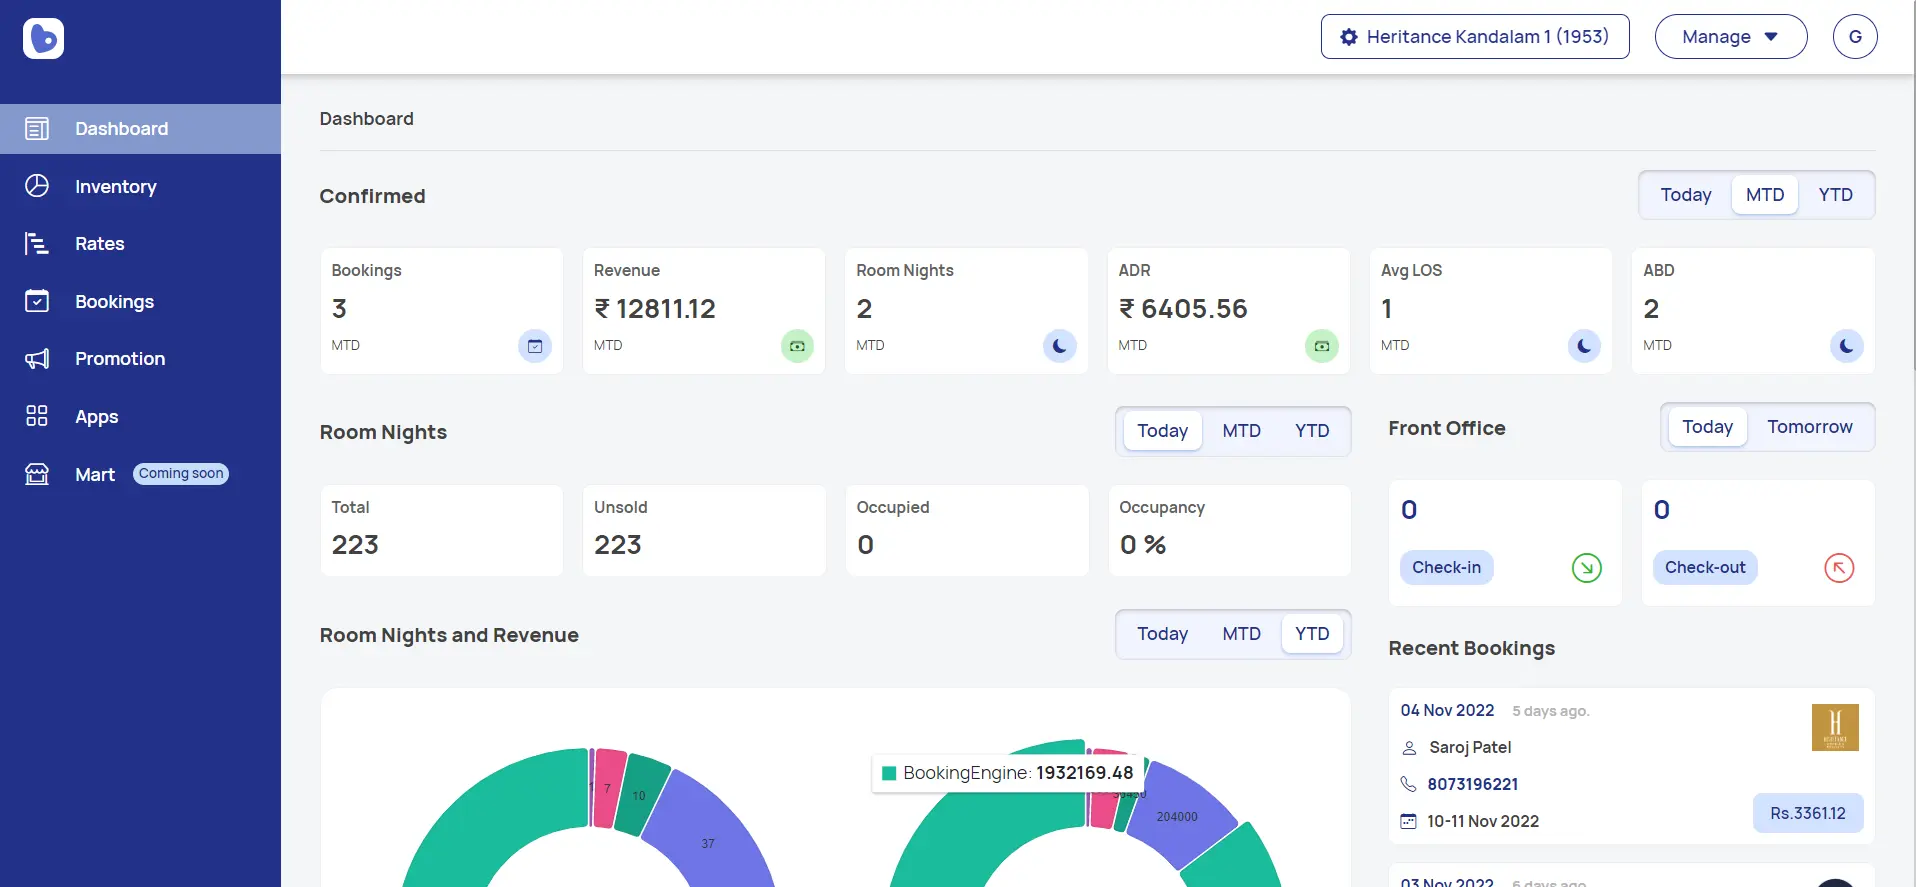Click pink chart segment labeled 7
Viewport: 1916px width, 887px height.
608,788
